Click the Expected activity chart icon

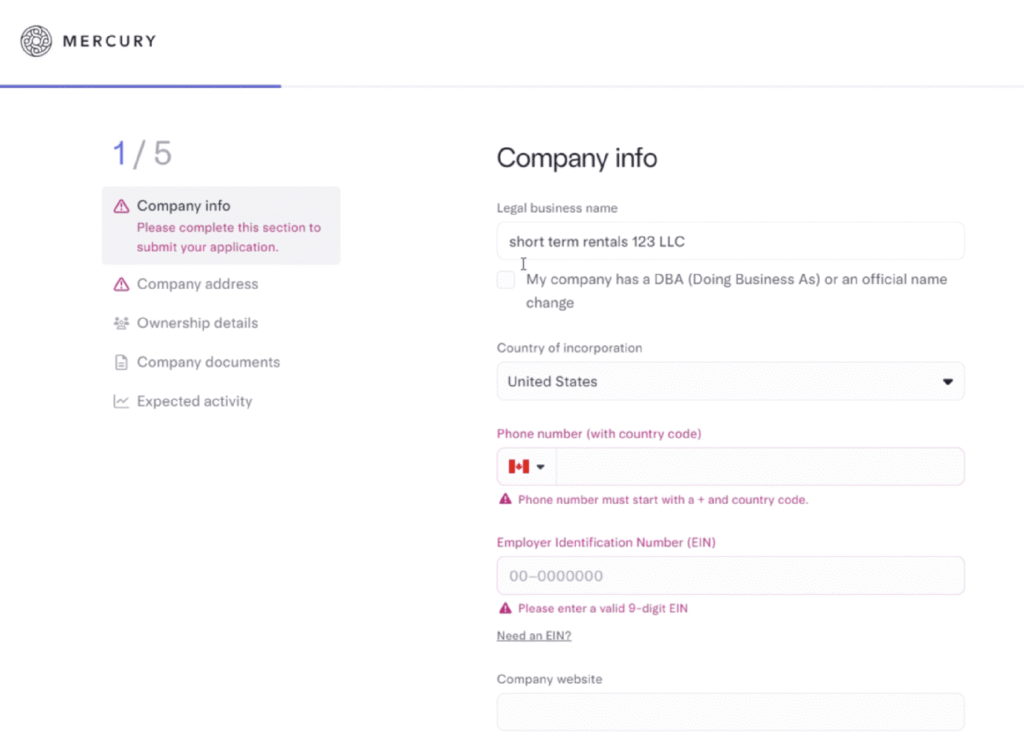[121, 401]
